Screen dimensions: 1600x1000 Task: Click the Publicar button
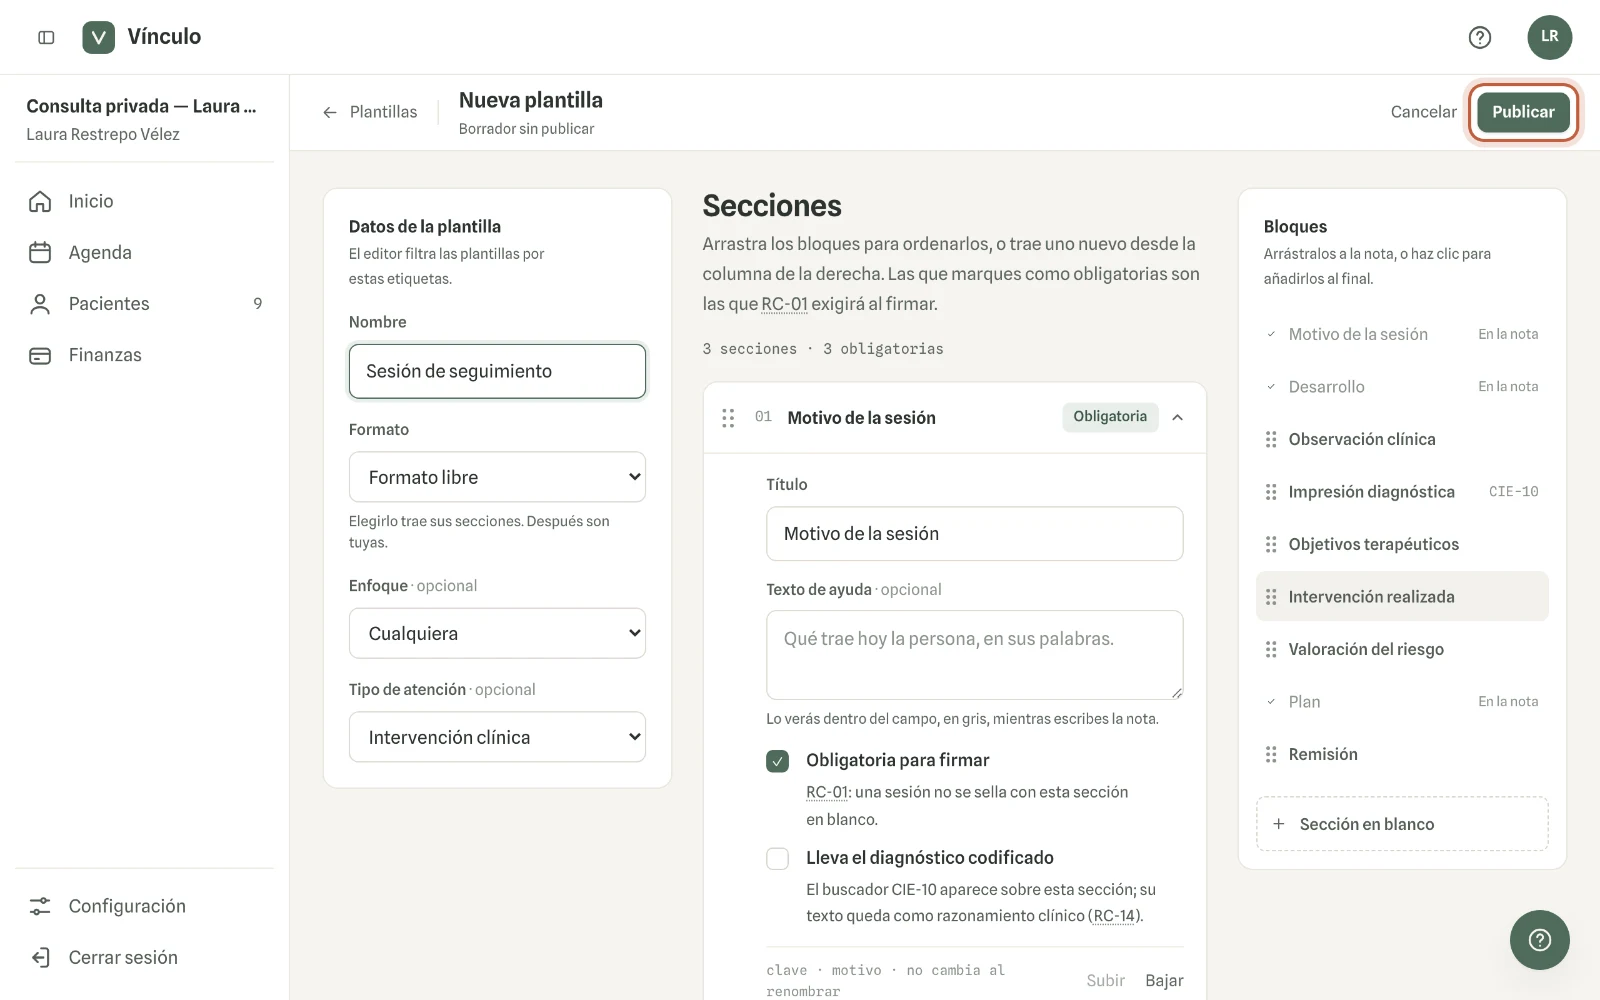click(1523, 112)
